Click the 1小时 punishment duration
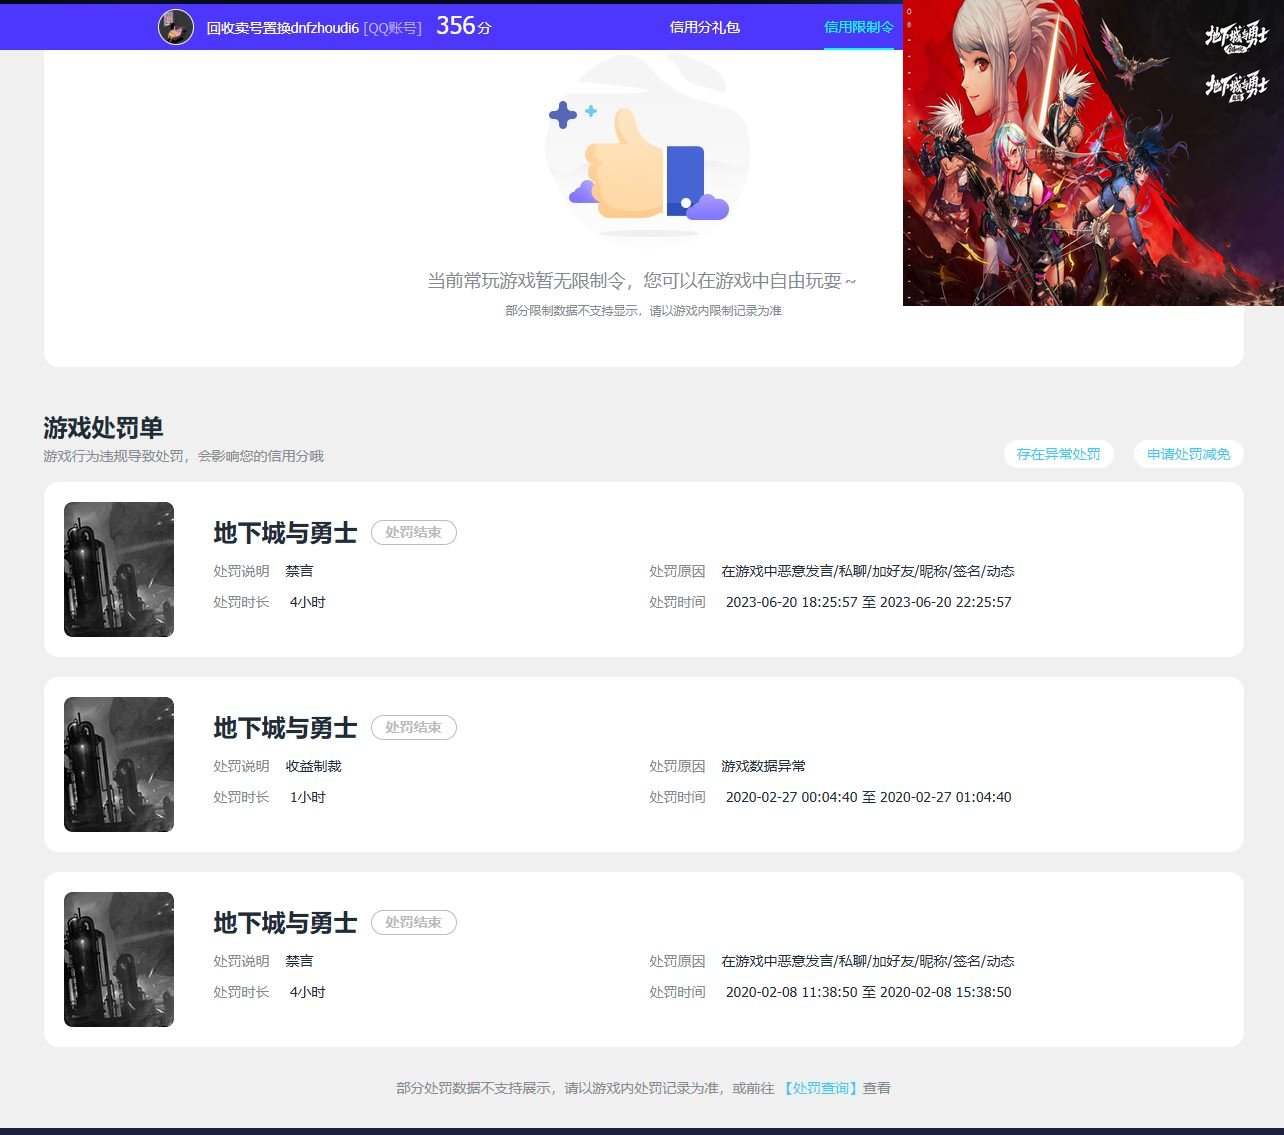The height and width of the screenshot is (1135, 1284). 307,797
